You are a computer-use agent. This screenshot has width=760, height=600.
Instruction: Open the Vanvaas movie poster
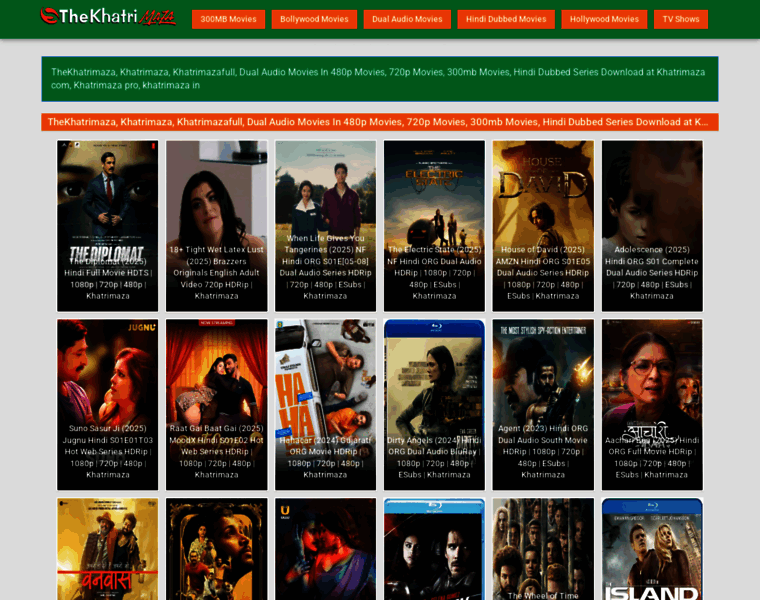click(x=108, y=549)
